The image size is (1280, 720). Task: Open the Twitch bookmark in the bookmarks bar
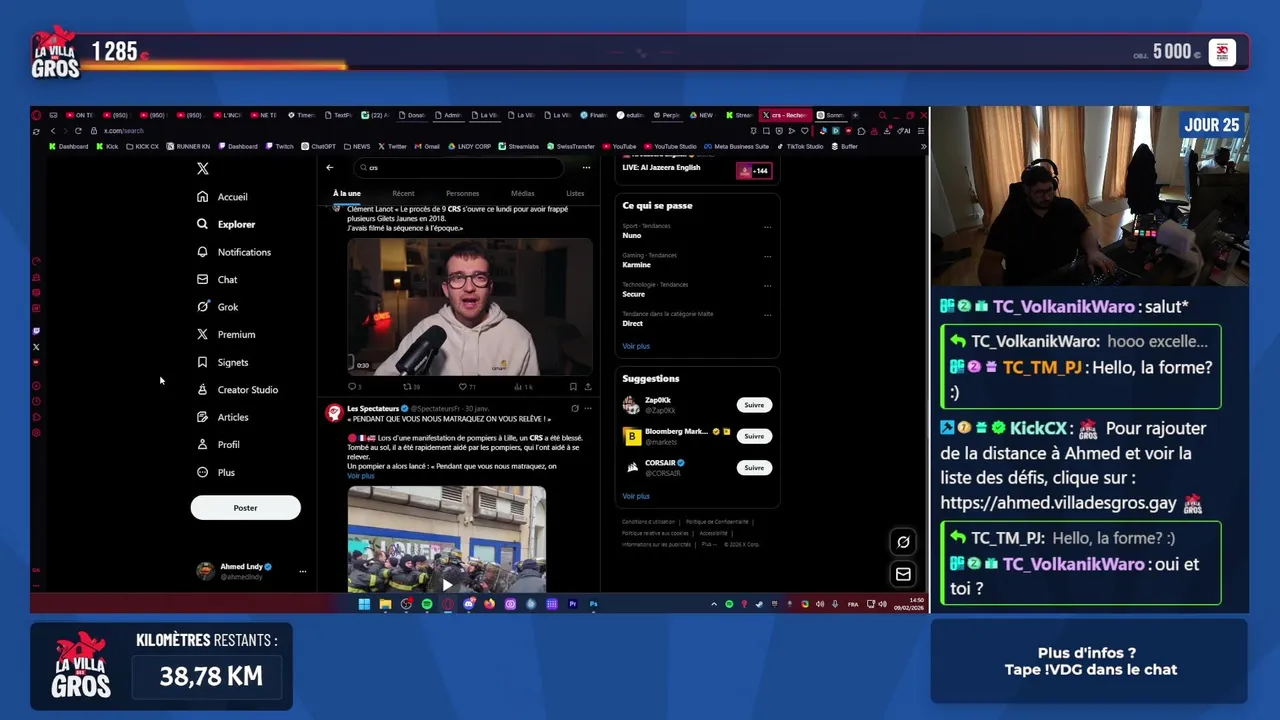[279, 147]
